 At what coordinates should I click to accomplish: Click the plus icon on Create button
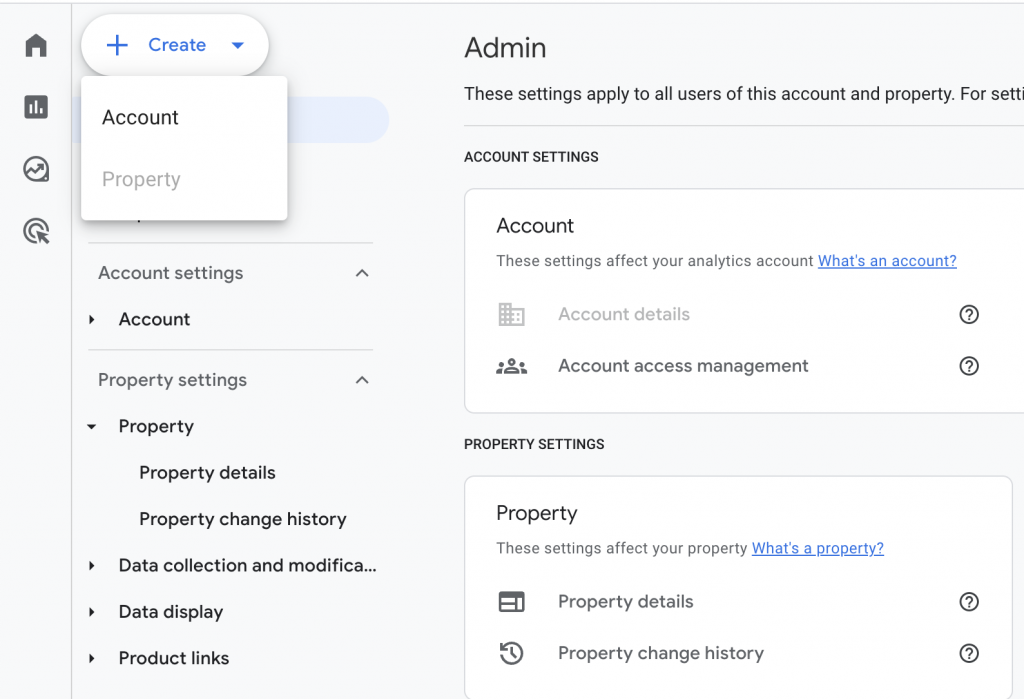118,45
